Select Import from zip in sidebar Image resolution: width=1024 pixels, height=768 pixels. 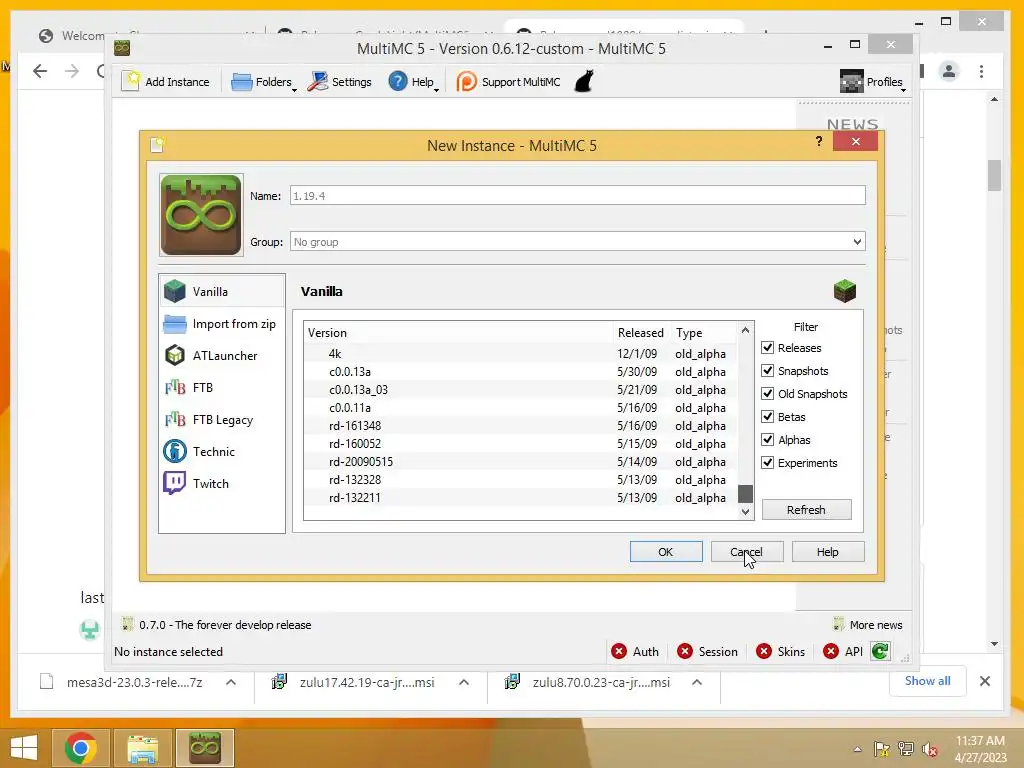point(222,323)
